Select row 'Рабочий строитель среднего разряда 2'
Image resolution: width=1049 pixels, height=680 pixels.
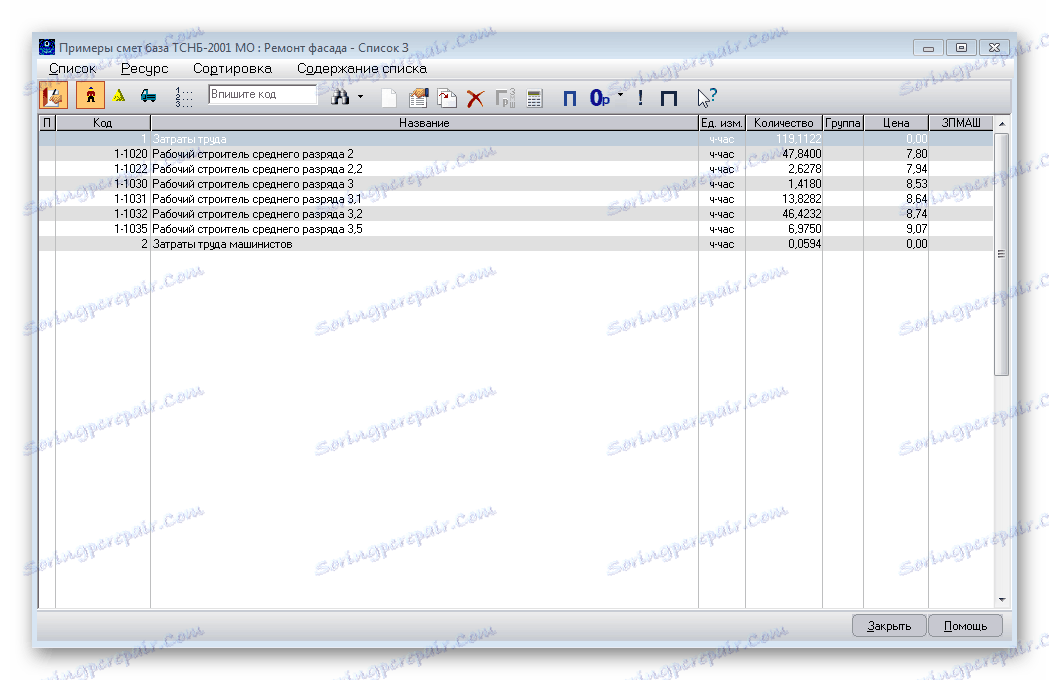coord(516,154)
